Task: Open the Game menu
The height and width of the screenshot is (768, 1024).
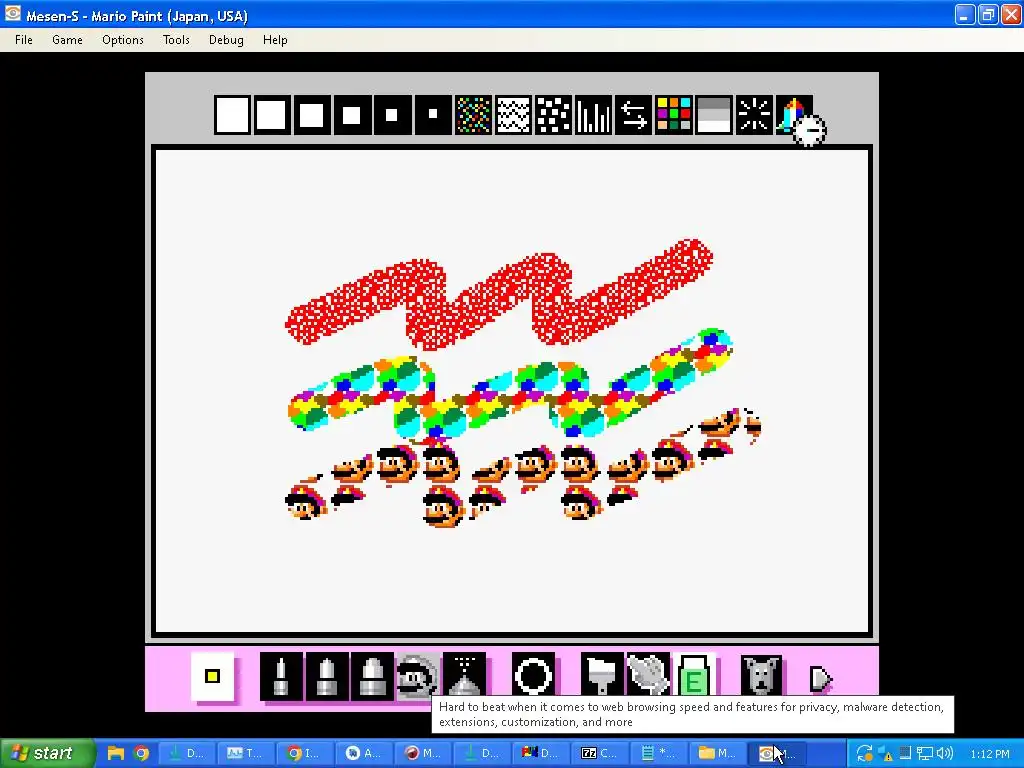Action: pos(67,40)
